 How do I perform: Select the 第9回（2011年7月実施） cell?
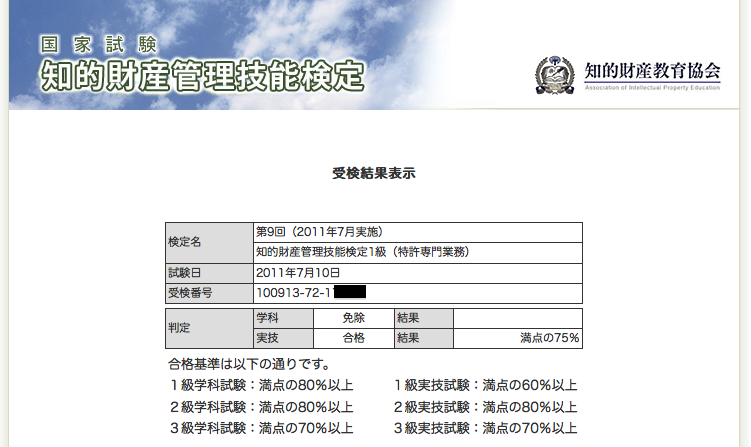418,232
